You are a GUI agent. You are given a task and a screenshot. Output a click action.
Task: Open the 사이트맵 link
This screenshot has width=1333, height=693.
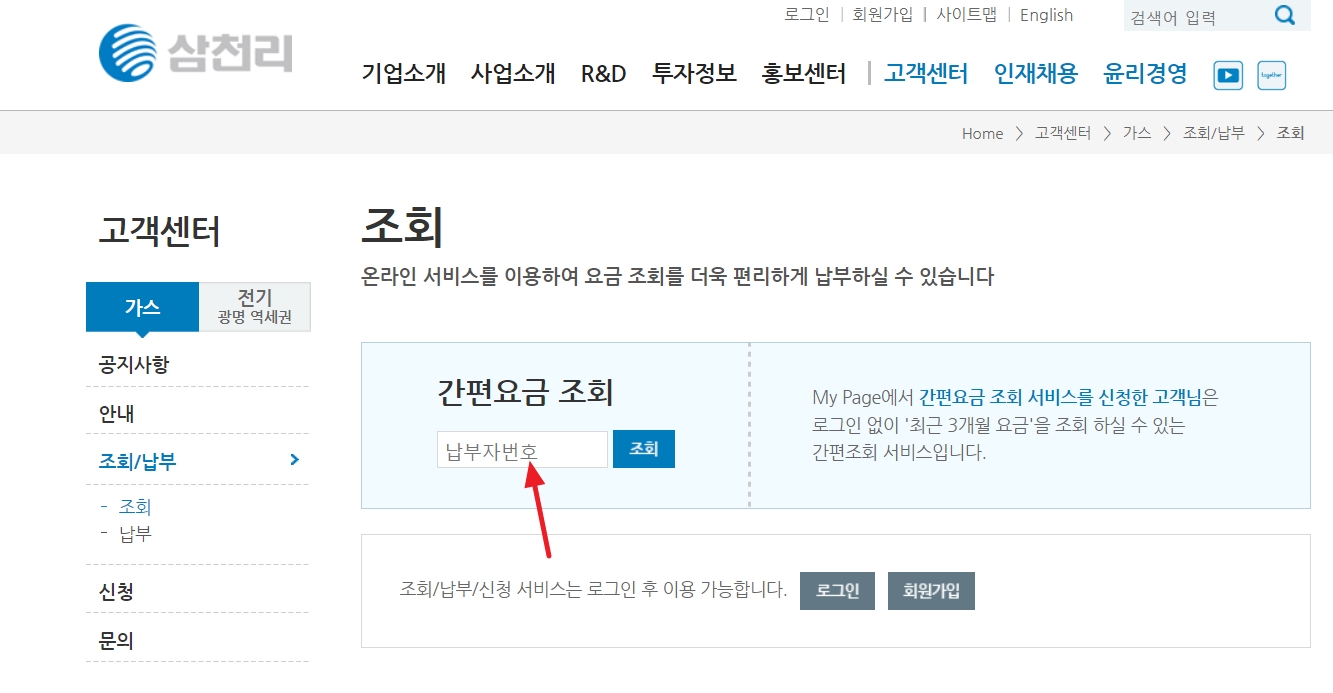coord(967,15)
